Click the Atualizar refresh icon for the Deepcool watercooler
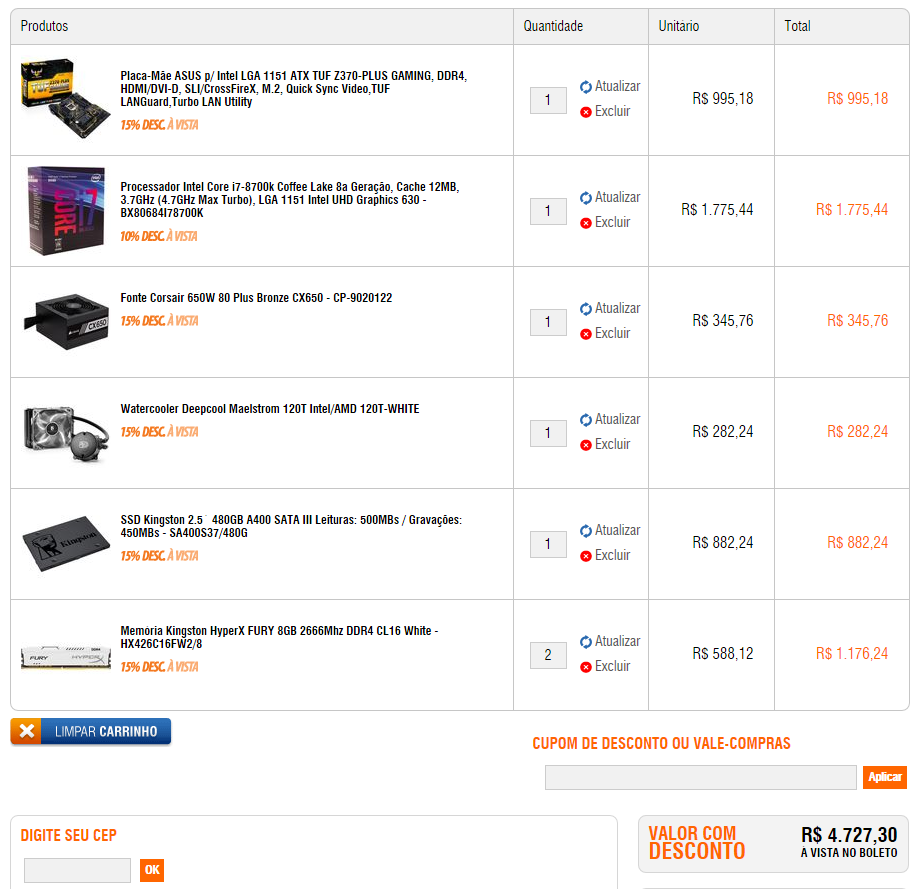The height and width of the screenshot is (889, 922). [586, 420]
